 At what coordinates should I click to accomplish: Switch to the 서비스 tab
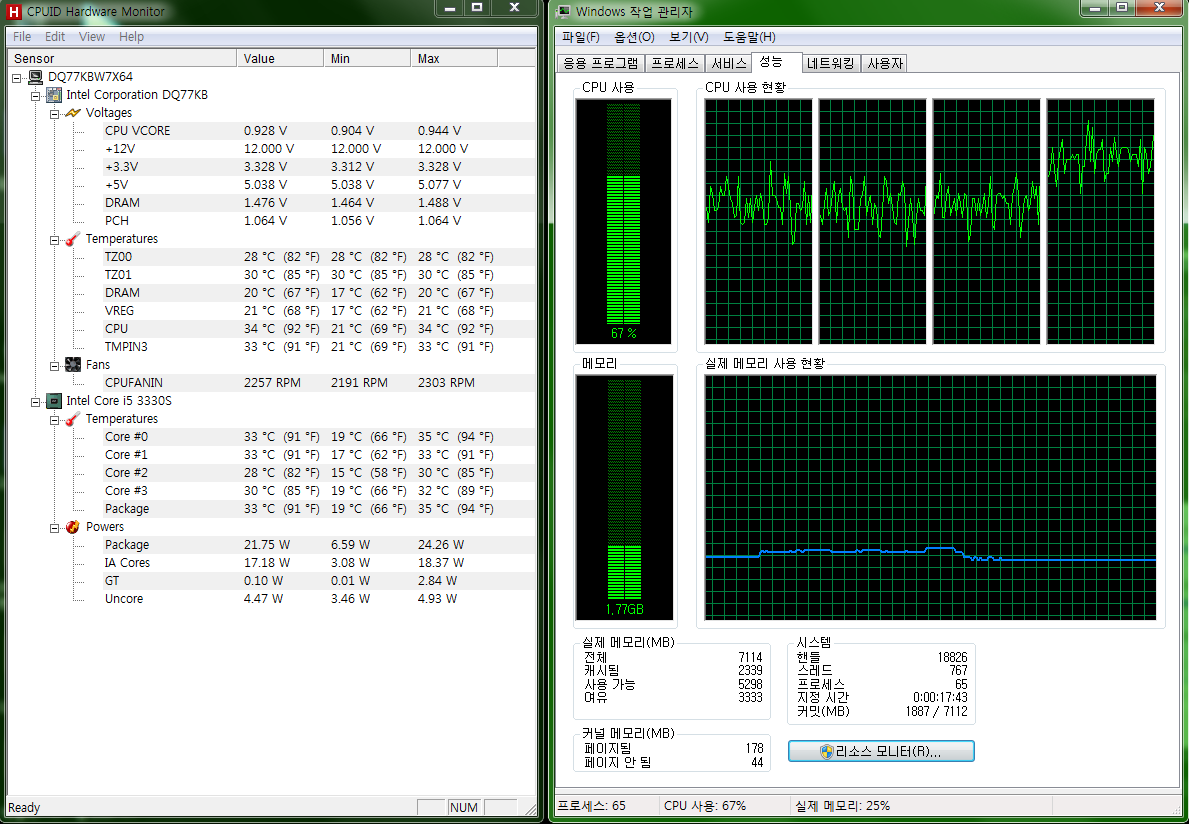coord(729,64)
